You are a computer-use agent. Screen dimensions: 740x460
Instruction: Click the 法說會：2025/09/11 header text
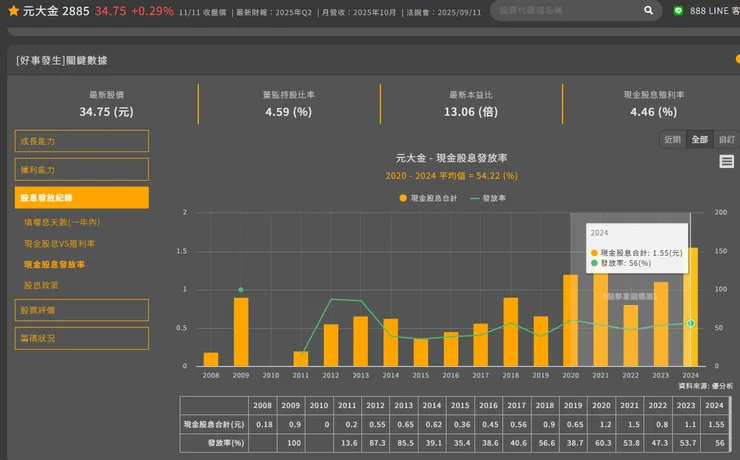444,12
